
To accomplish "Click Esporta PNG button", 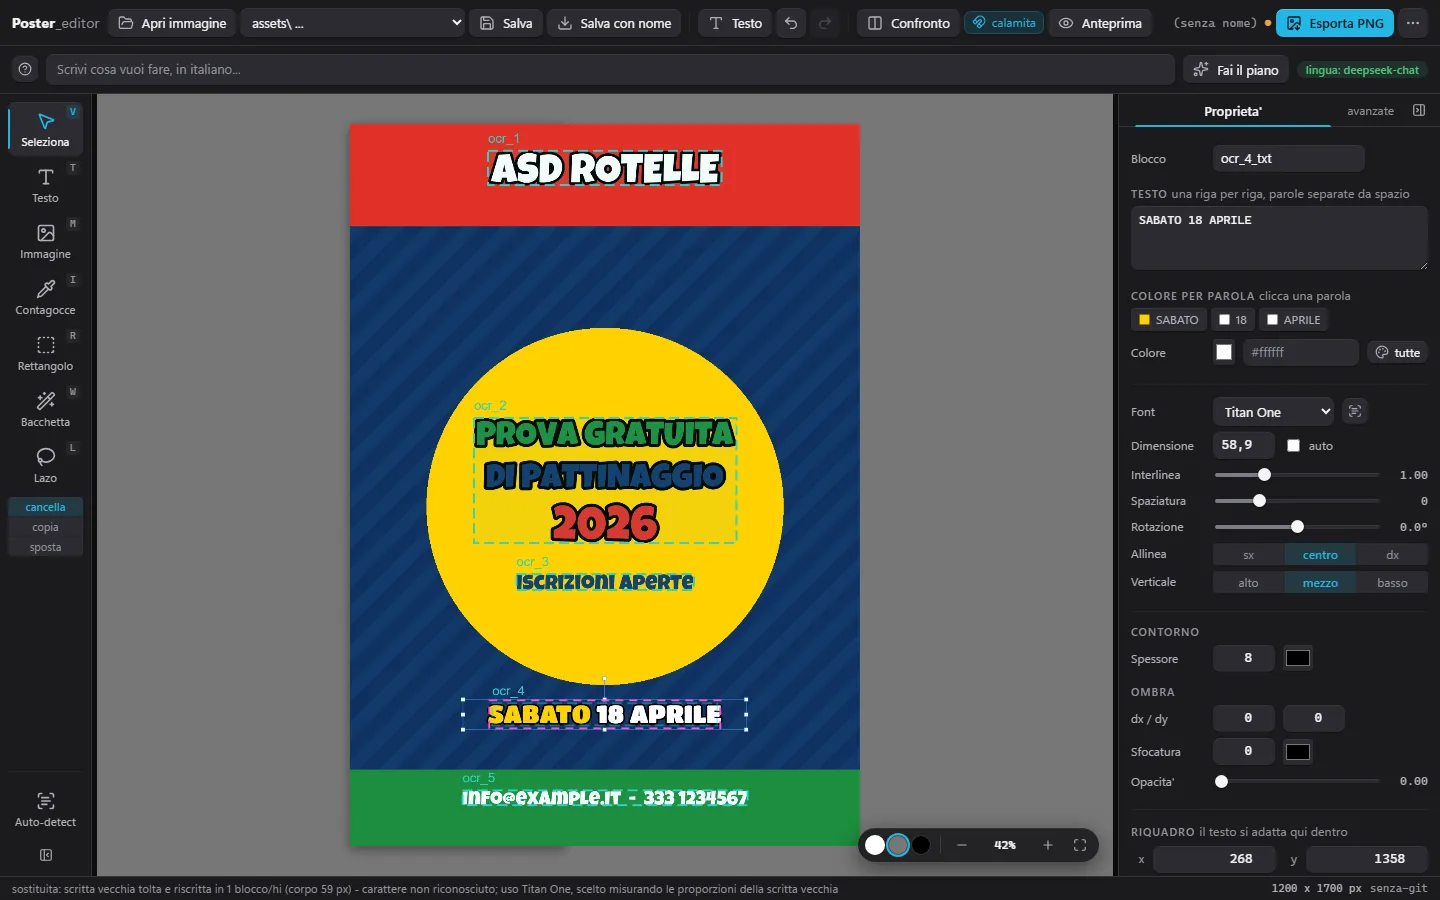I will (1335, 23).
